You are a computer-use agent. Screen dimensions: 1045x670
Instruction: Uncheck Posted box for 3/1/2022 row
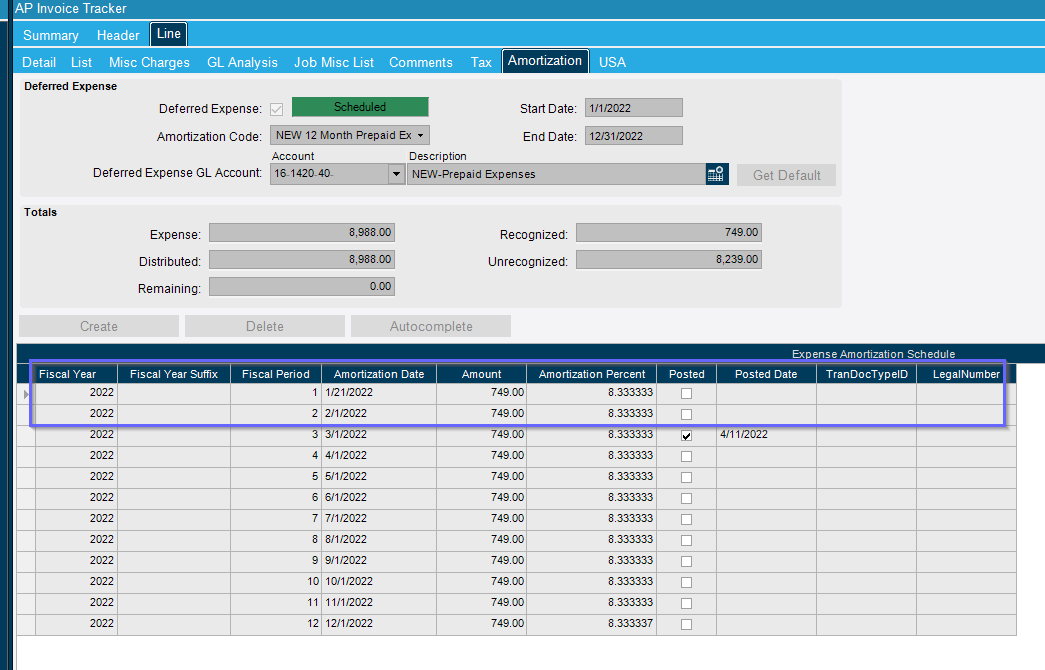[x=686, y=435]
